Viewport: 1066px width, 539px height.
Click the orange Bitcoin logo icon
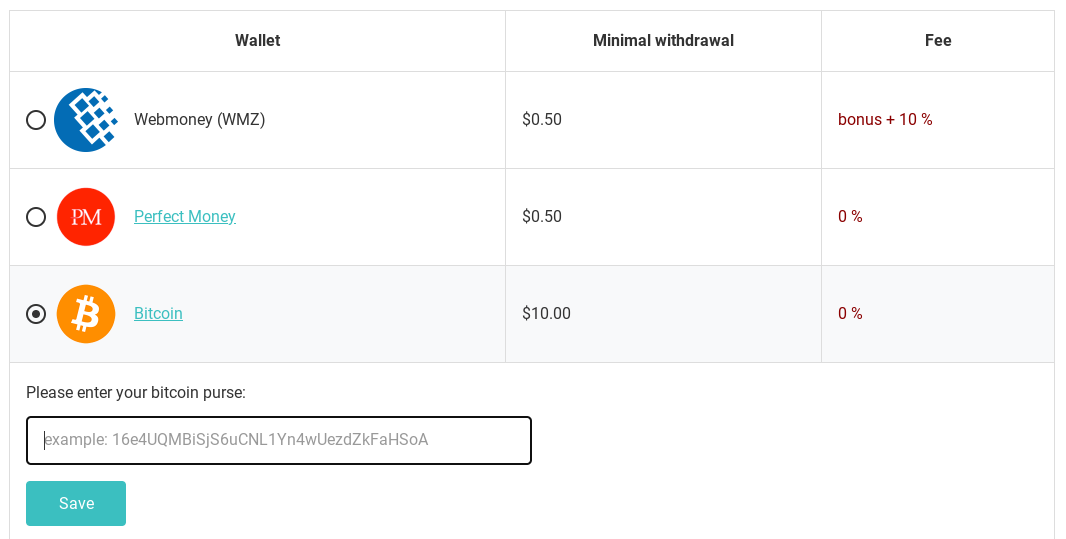(86, 314)
